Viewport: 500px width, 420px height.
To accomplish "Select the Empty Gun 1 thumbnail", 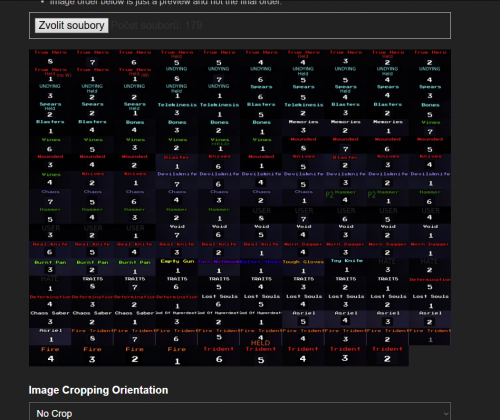I will pyautogui.click(x=177, y=267).
